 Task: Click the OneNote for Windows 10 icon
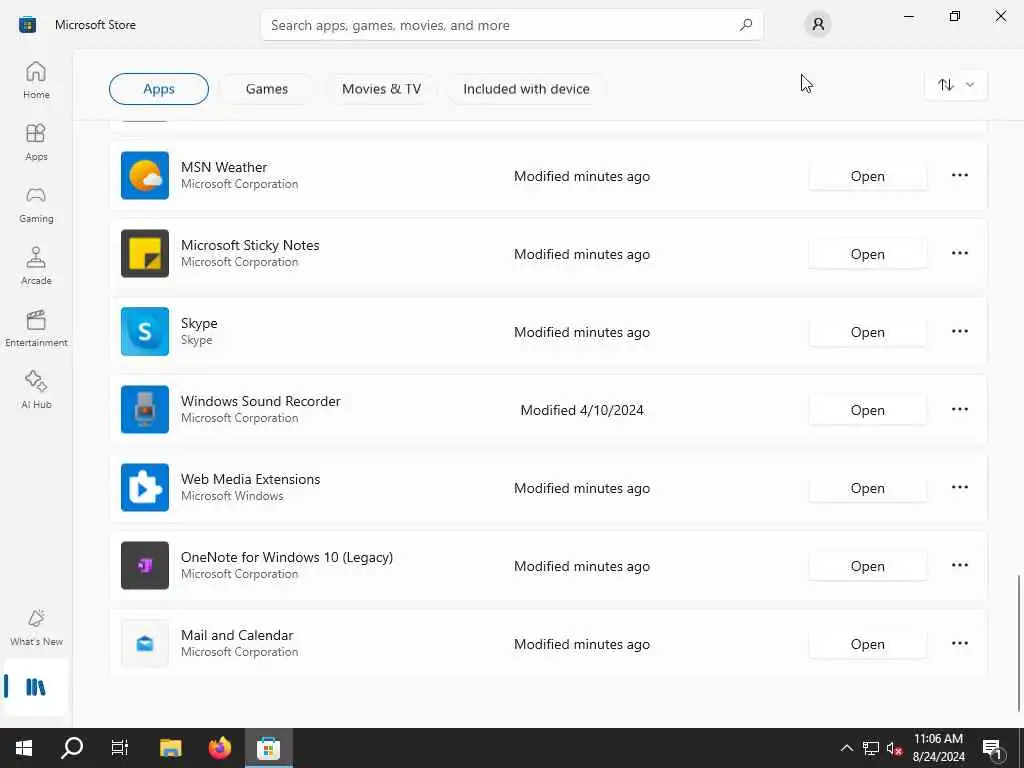tap(145, 566)
